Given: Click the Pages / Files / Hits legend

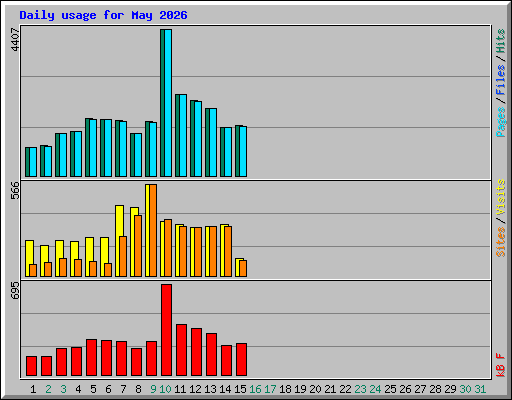Looking at the screenshot, I should click(x=500, y=83).
